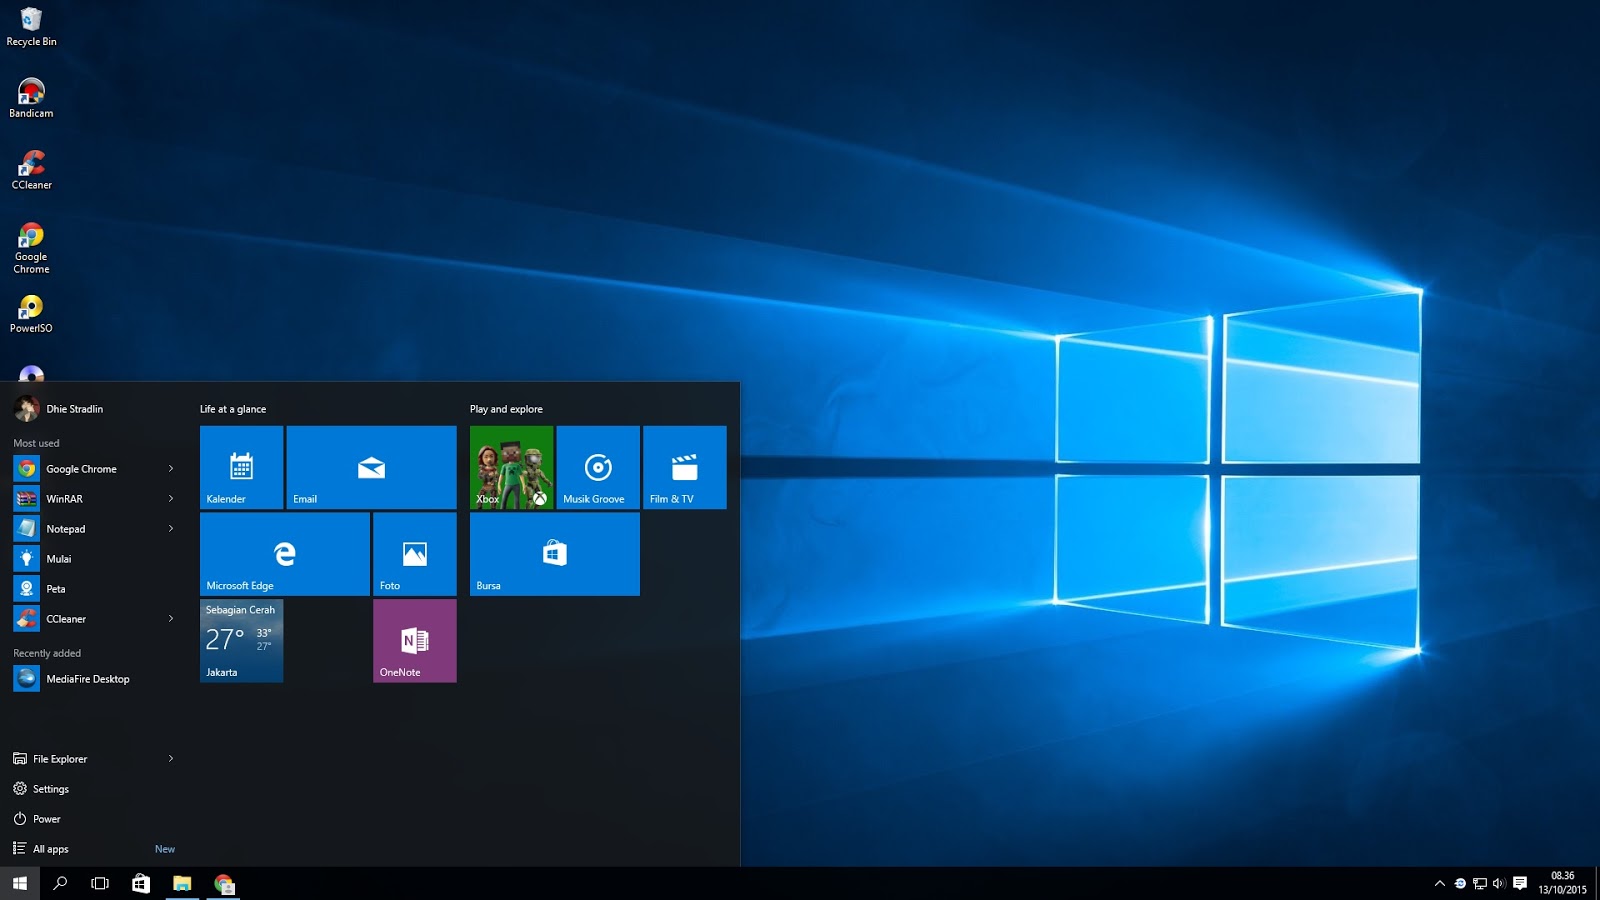Launch the Microsoft Edge tile
Screen dimensions: 1600x900
[x=285, y=554]
